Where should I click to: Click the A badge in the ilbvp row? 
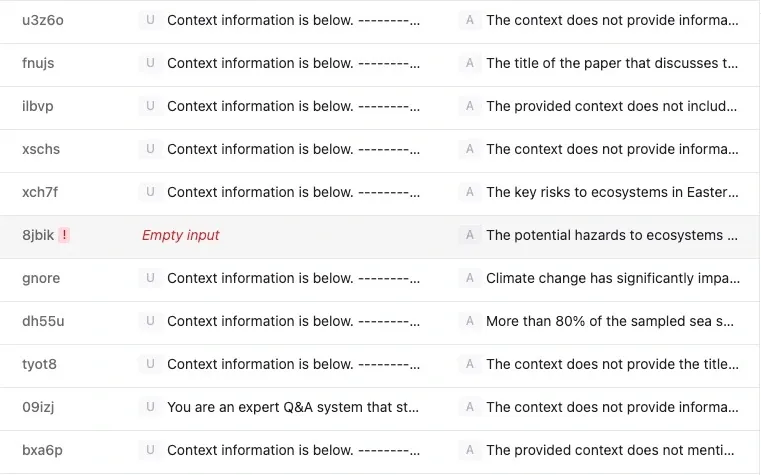click(x=469, y=106)
